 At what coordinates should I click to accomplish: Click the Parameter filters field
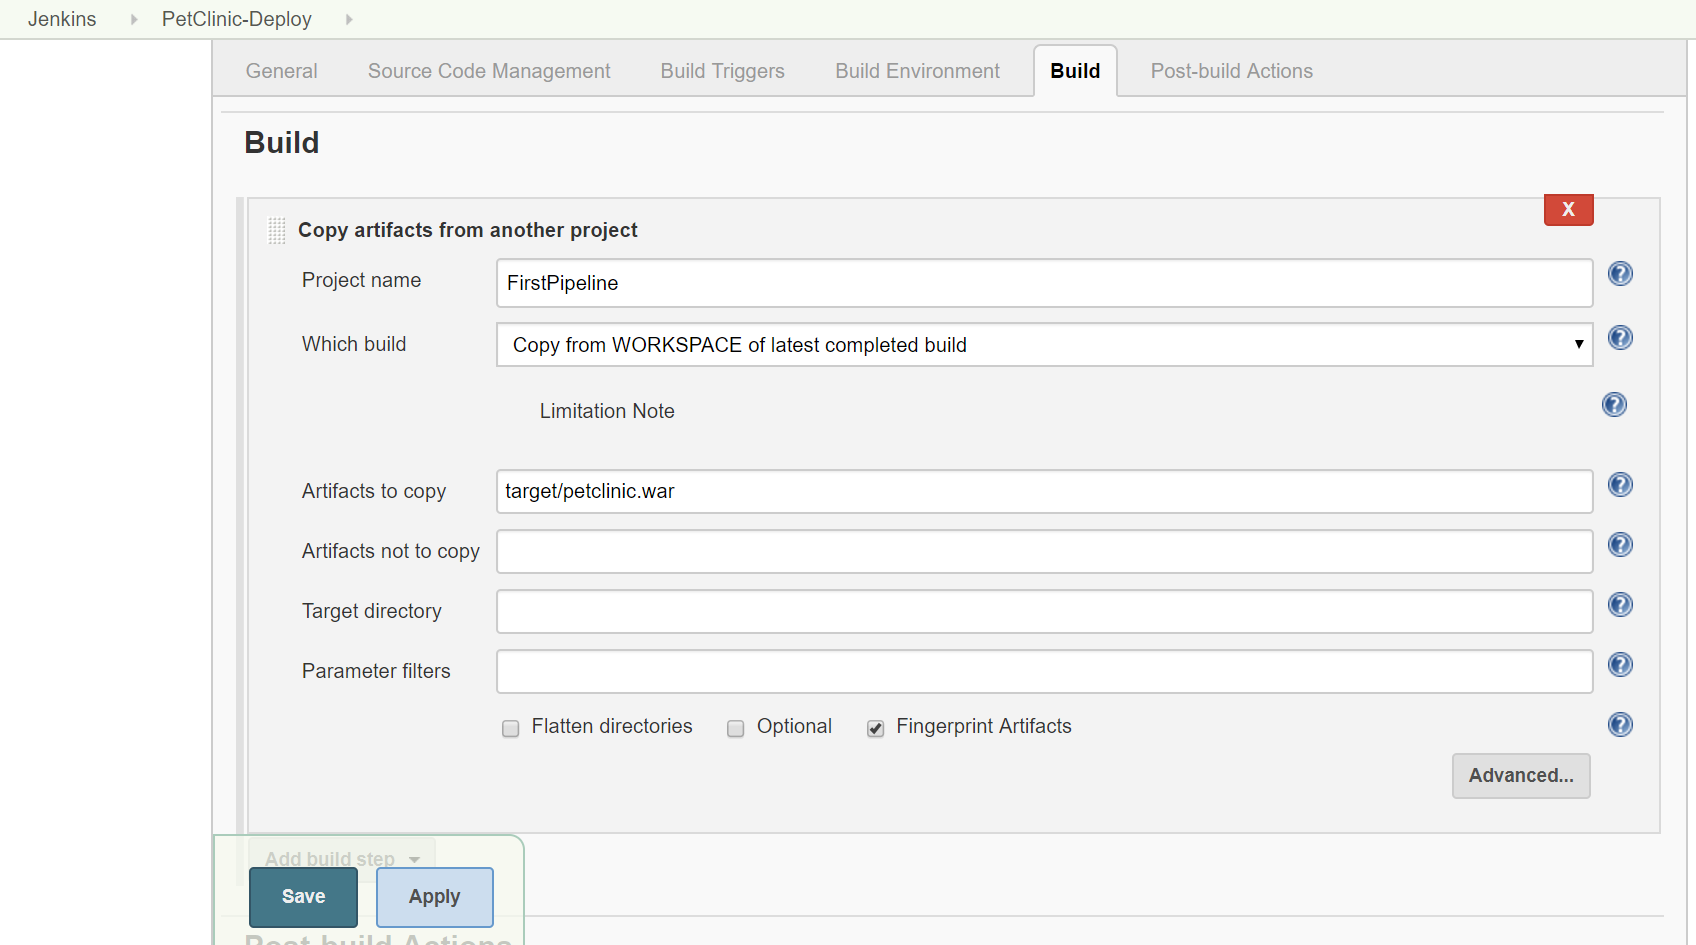1044,671
